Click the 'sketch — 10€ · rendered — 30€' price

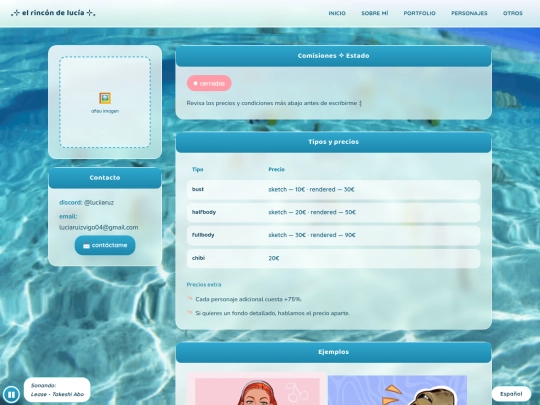pos(311,189)
